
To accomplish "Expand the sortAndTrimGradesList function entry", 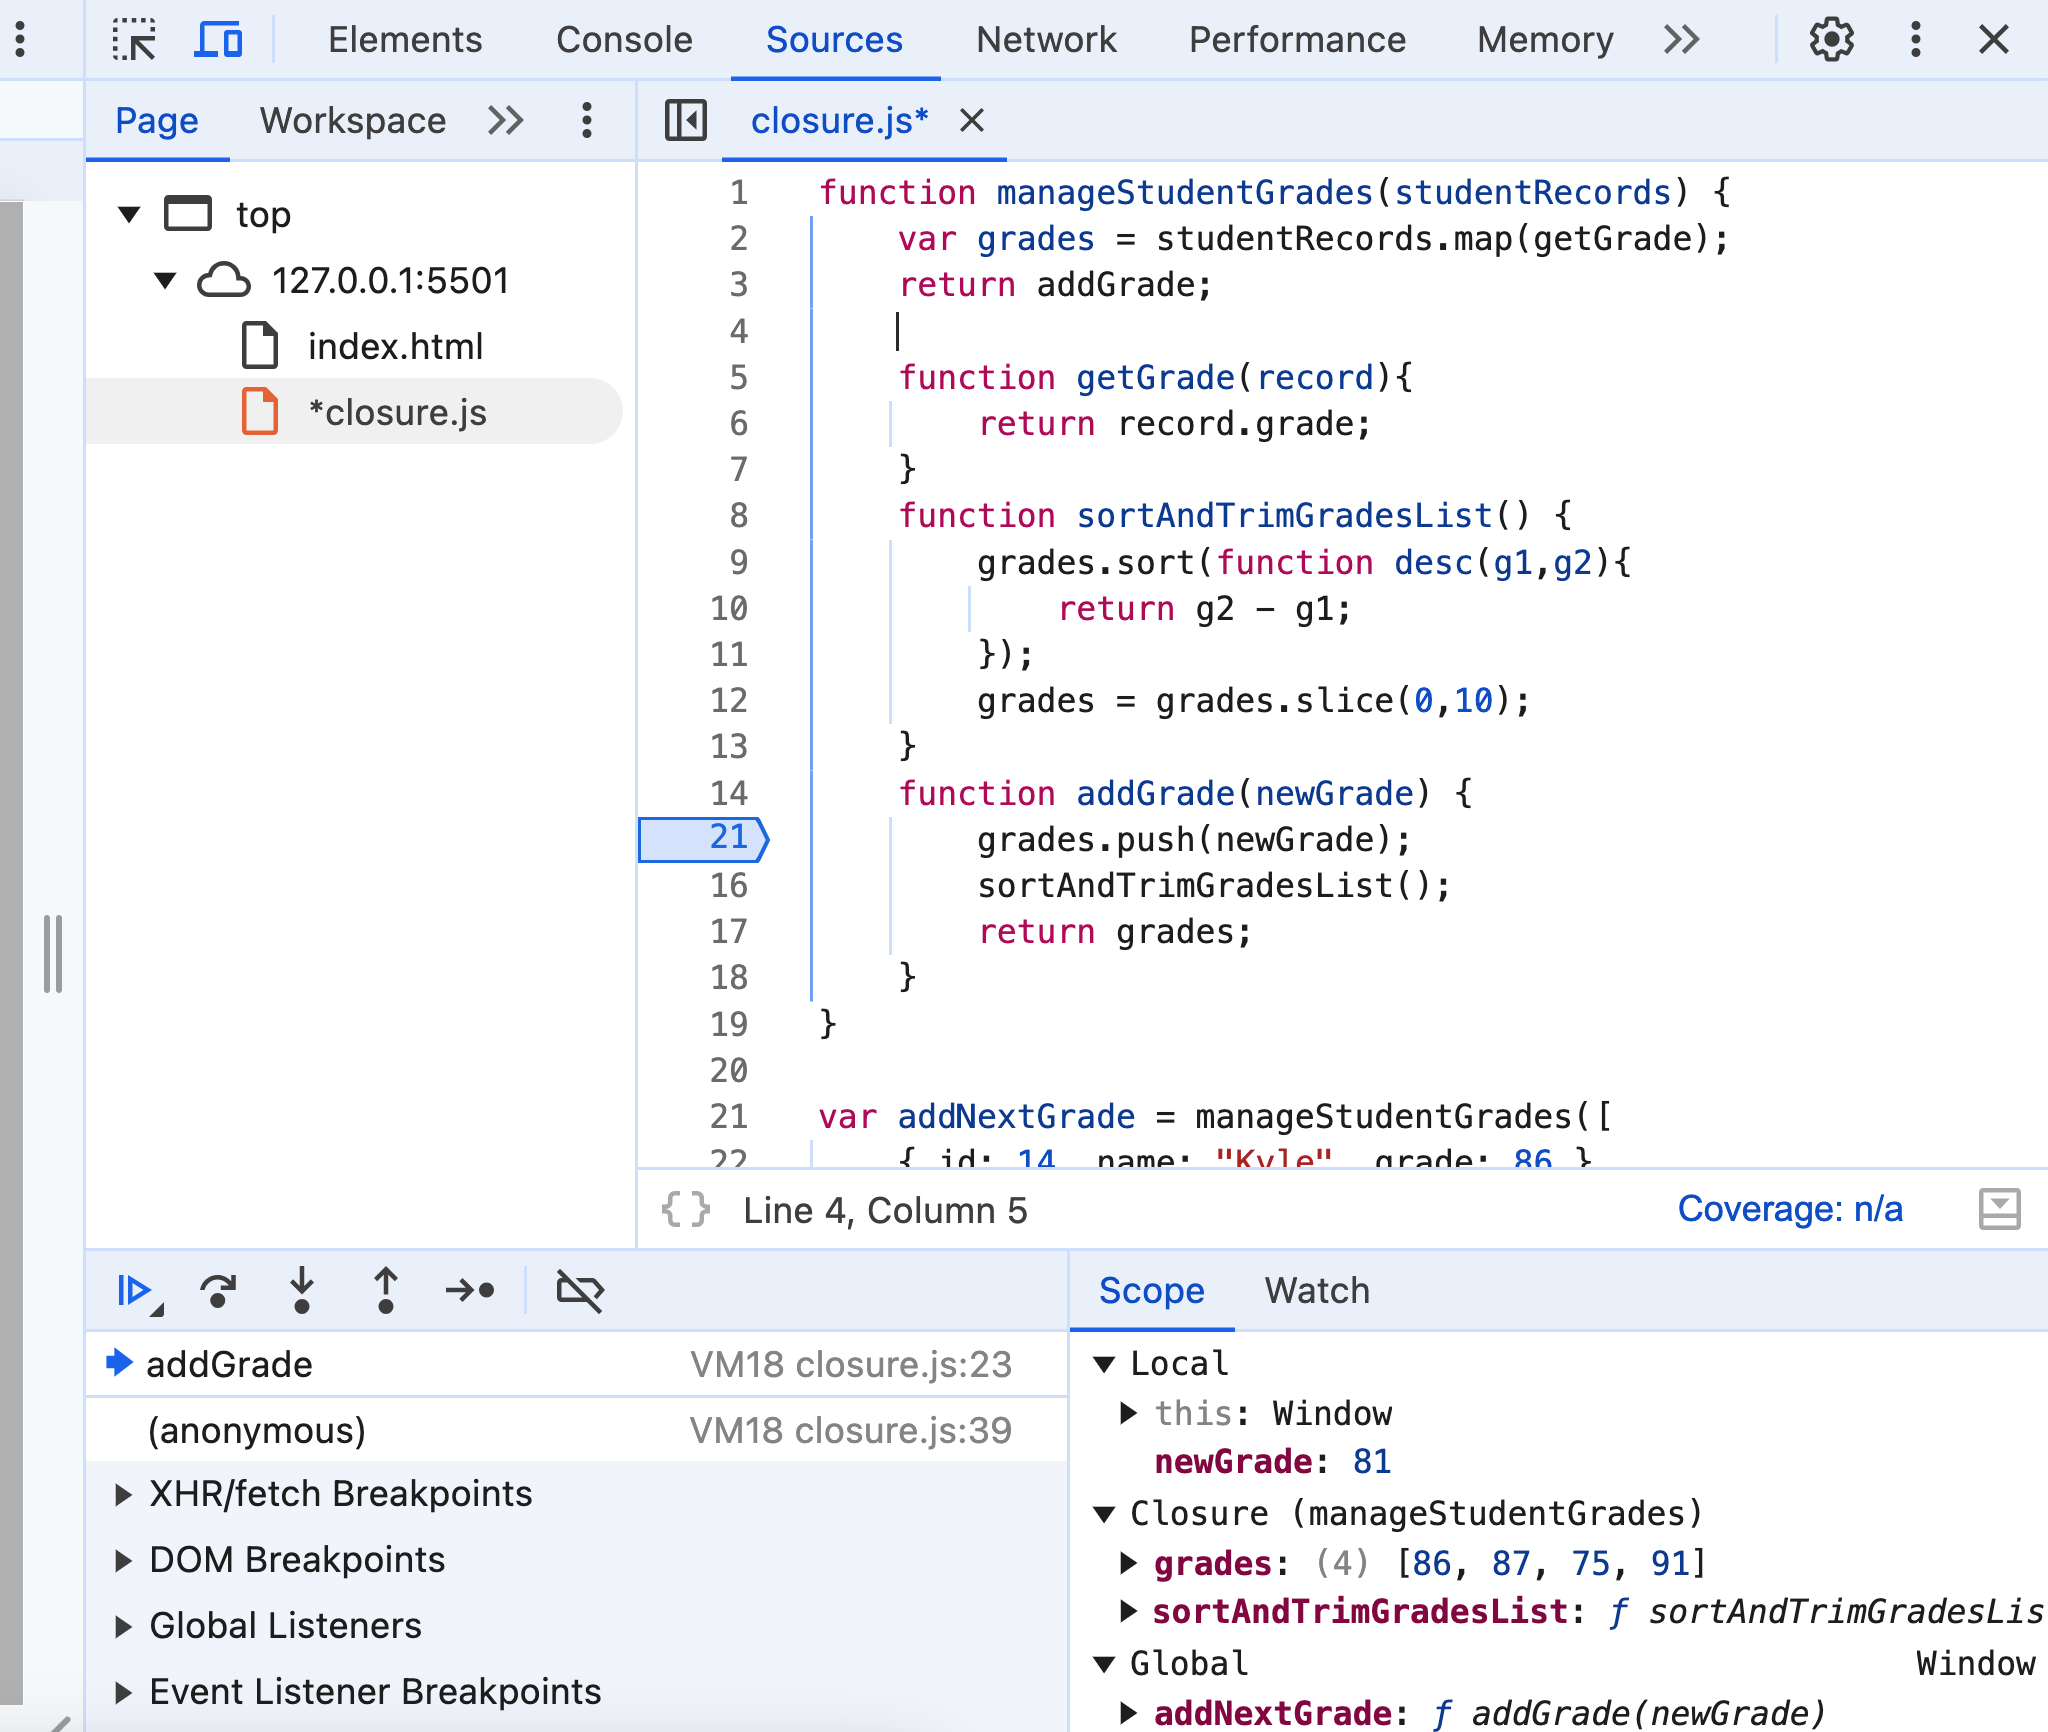I will pyautogui.click(x=1129, y=1612).
